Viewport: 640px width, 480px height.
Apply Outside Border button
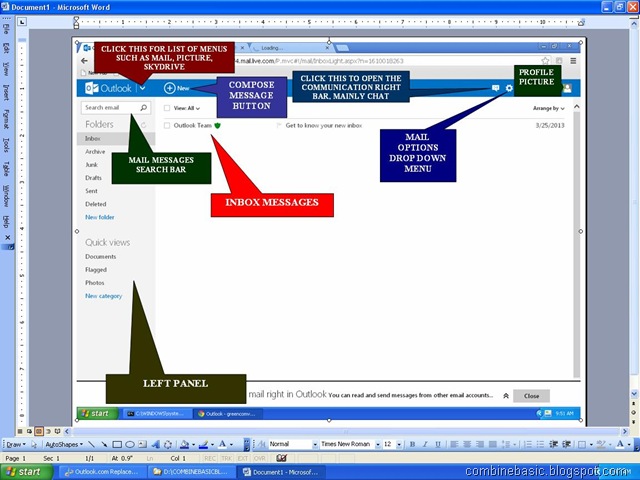[x=582, y=444]
